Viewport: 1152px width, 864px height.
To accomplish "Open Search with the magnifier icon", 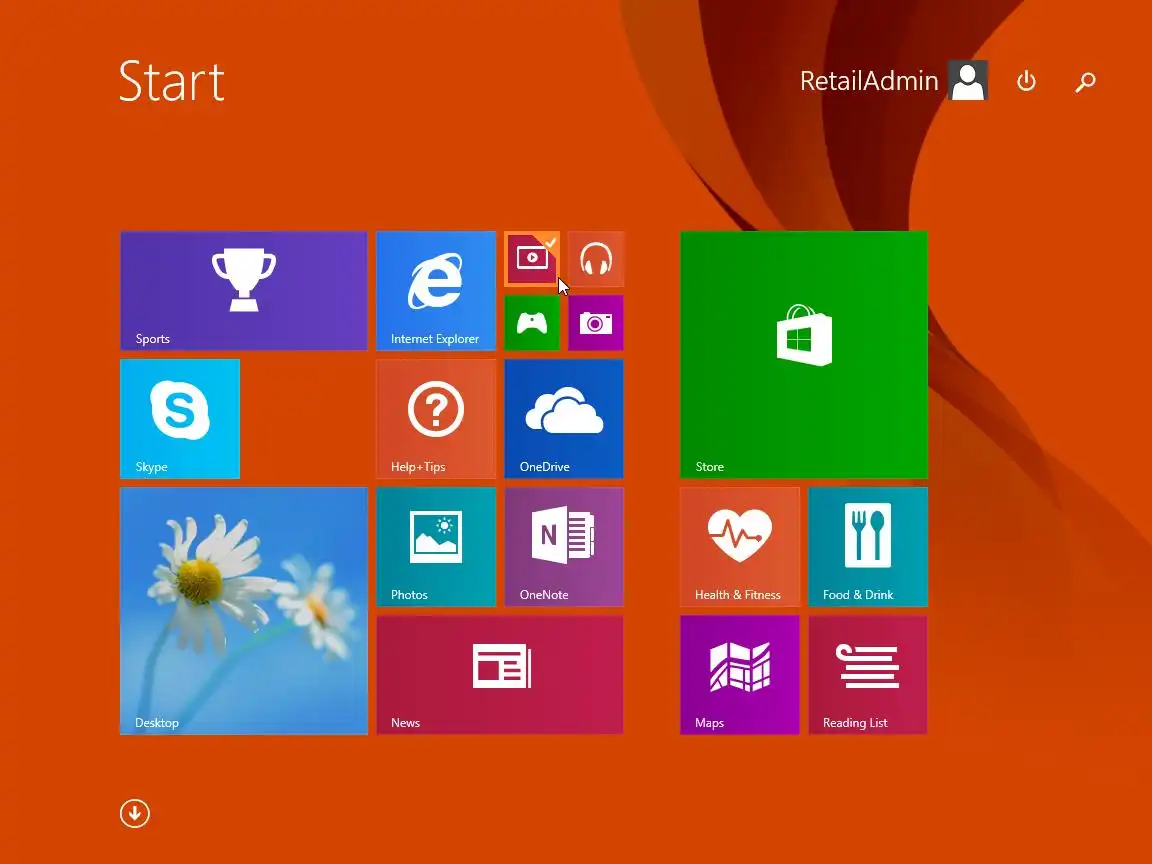I will coord(1085,82).
